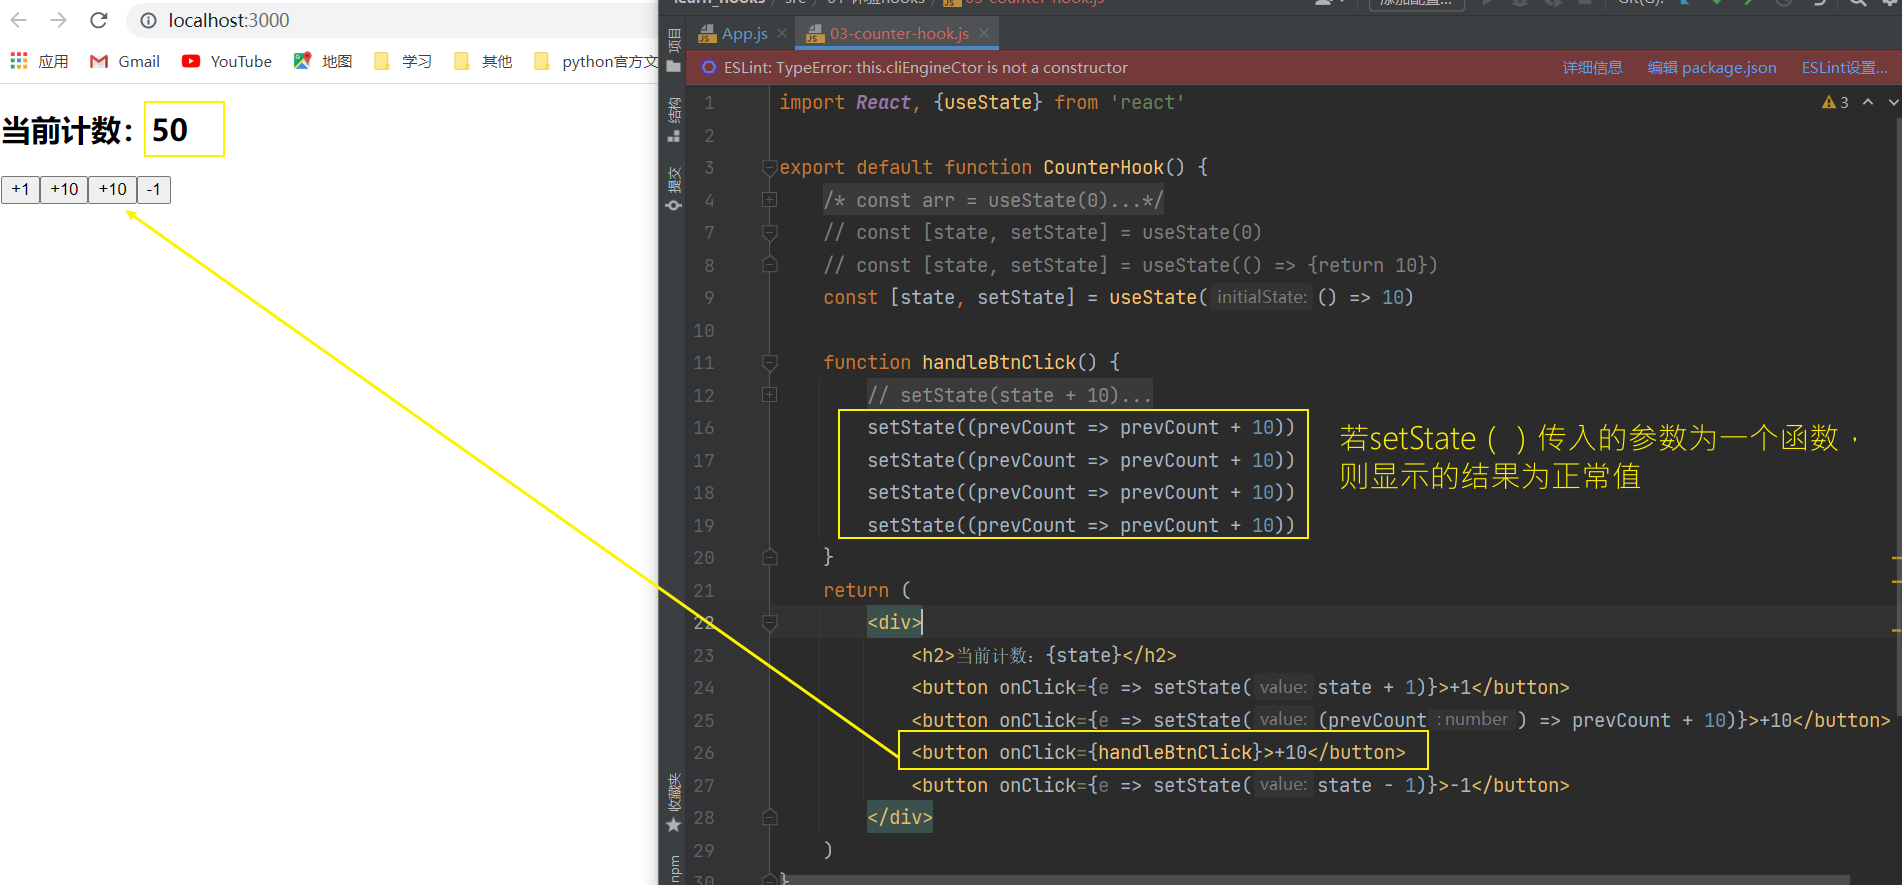1902x885 pixels.
Task: Toggle fold end marker on line 28
Action: (x=769, y=817)
